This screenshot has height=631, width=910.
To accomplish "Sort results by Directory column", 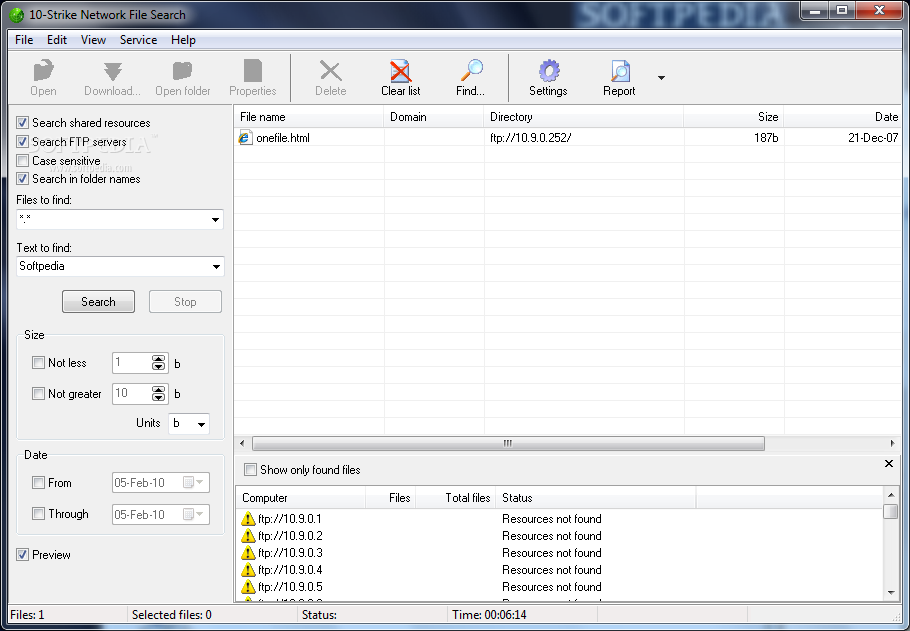I will 583,117.
